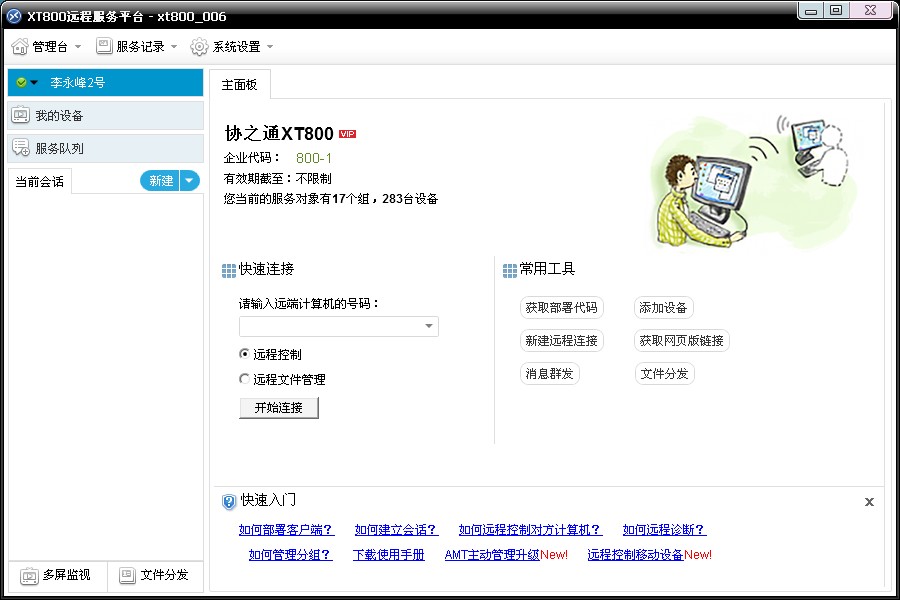Close the 快速入门 panel
This screenshot has width=900, height=600.
(x=869, y=502)
